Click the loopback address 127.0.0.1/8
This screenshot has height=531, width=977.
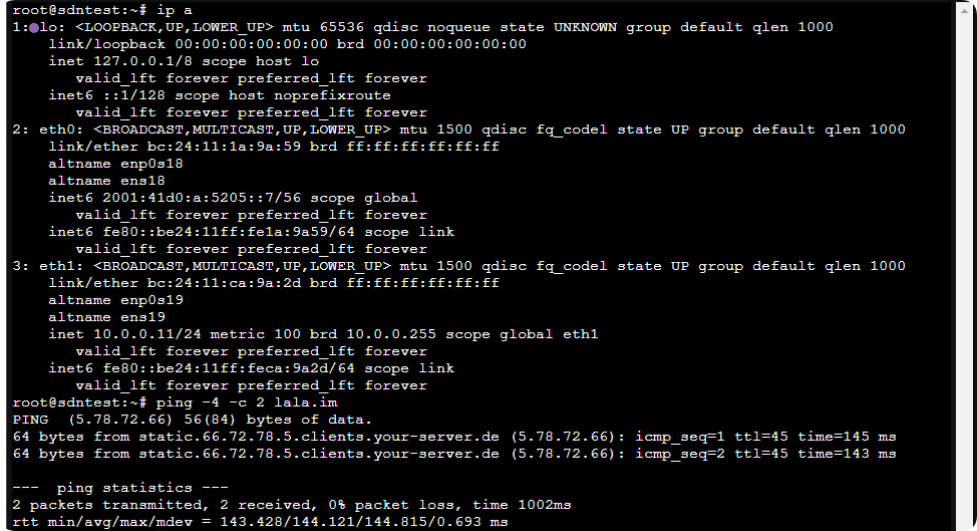143,61
